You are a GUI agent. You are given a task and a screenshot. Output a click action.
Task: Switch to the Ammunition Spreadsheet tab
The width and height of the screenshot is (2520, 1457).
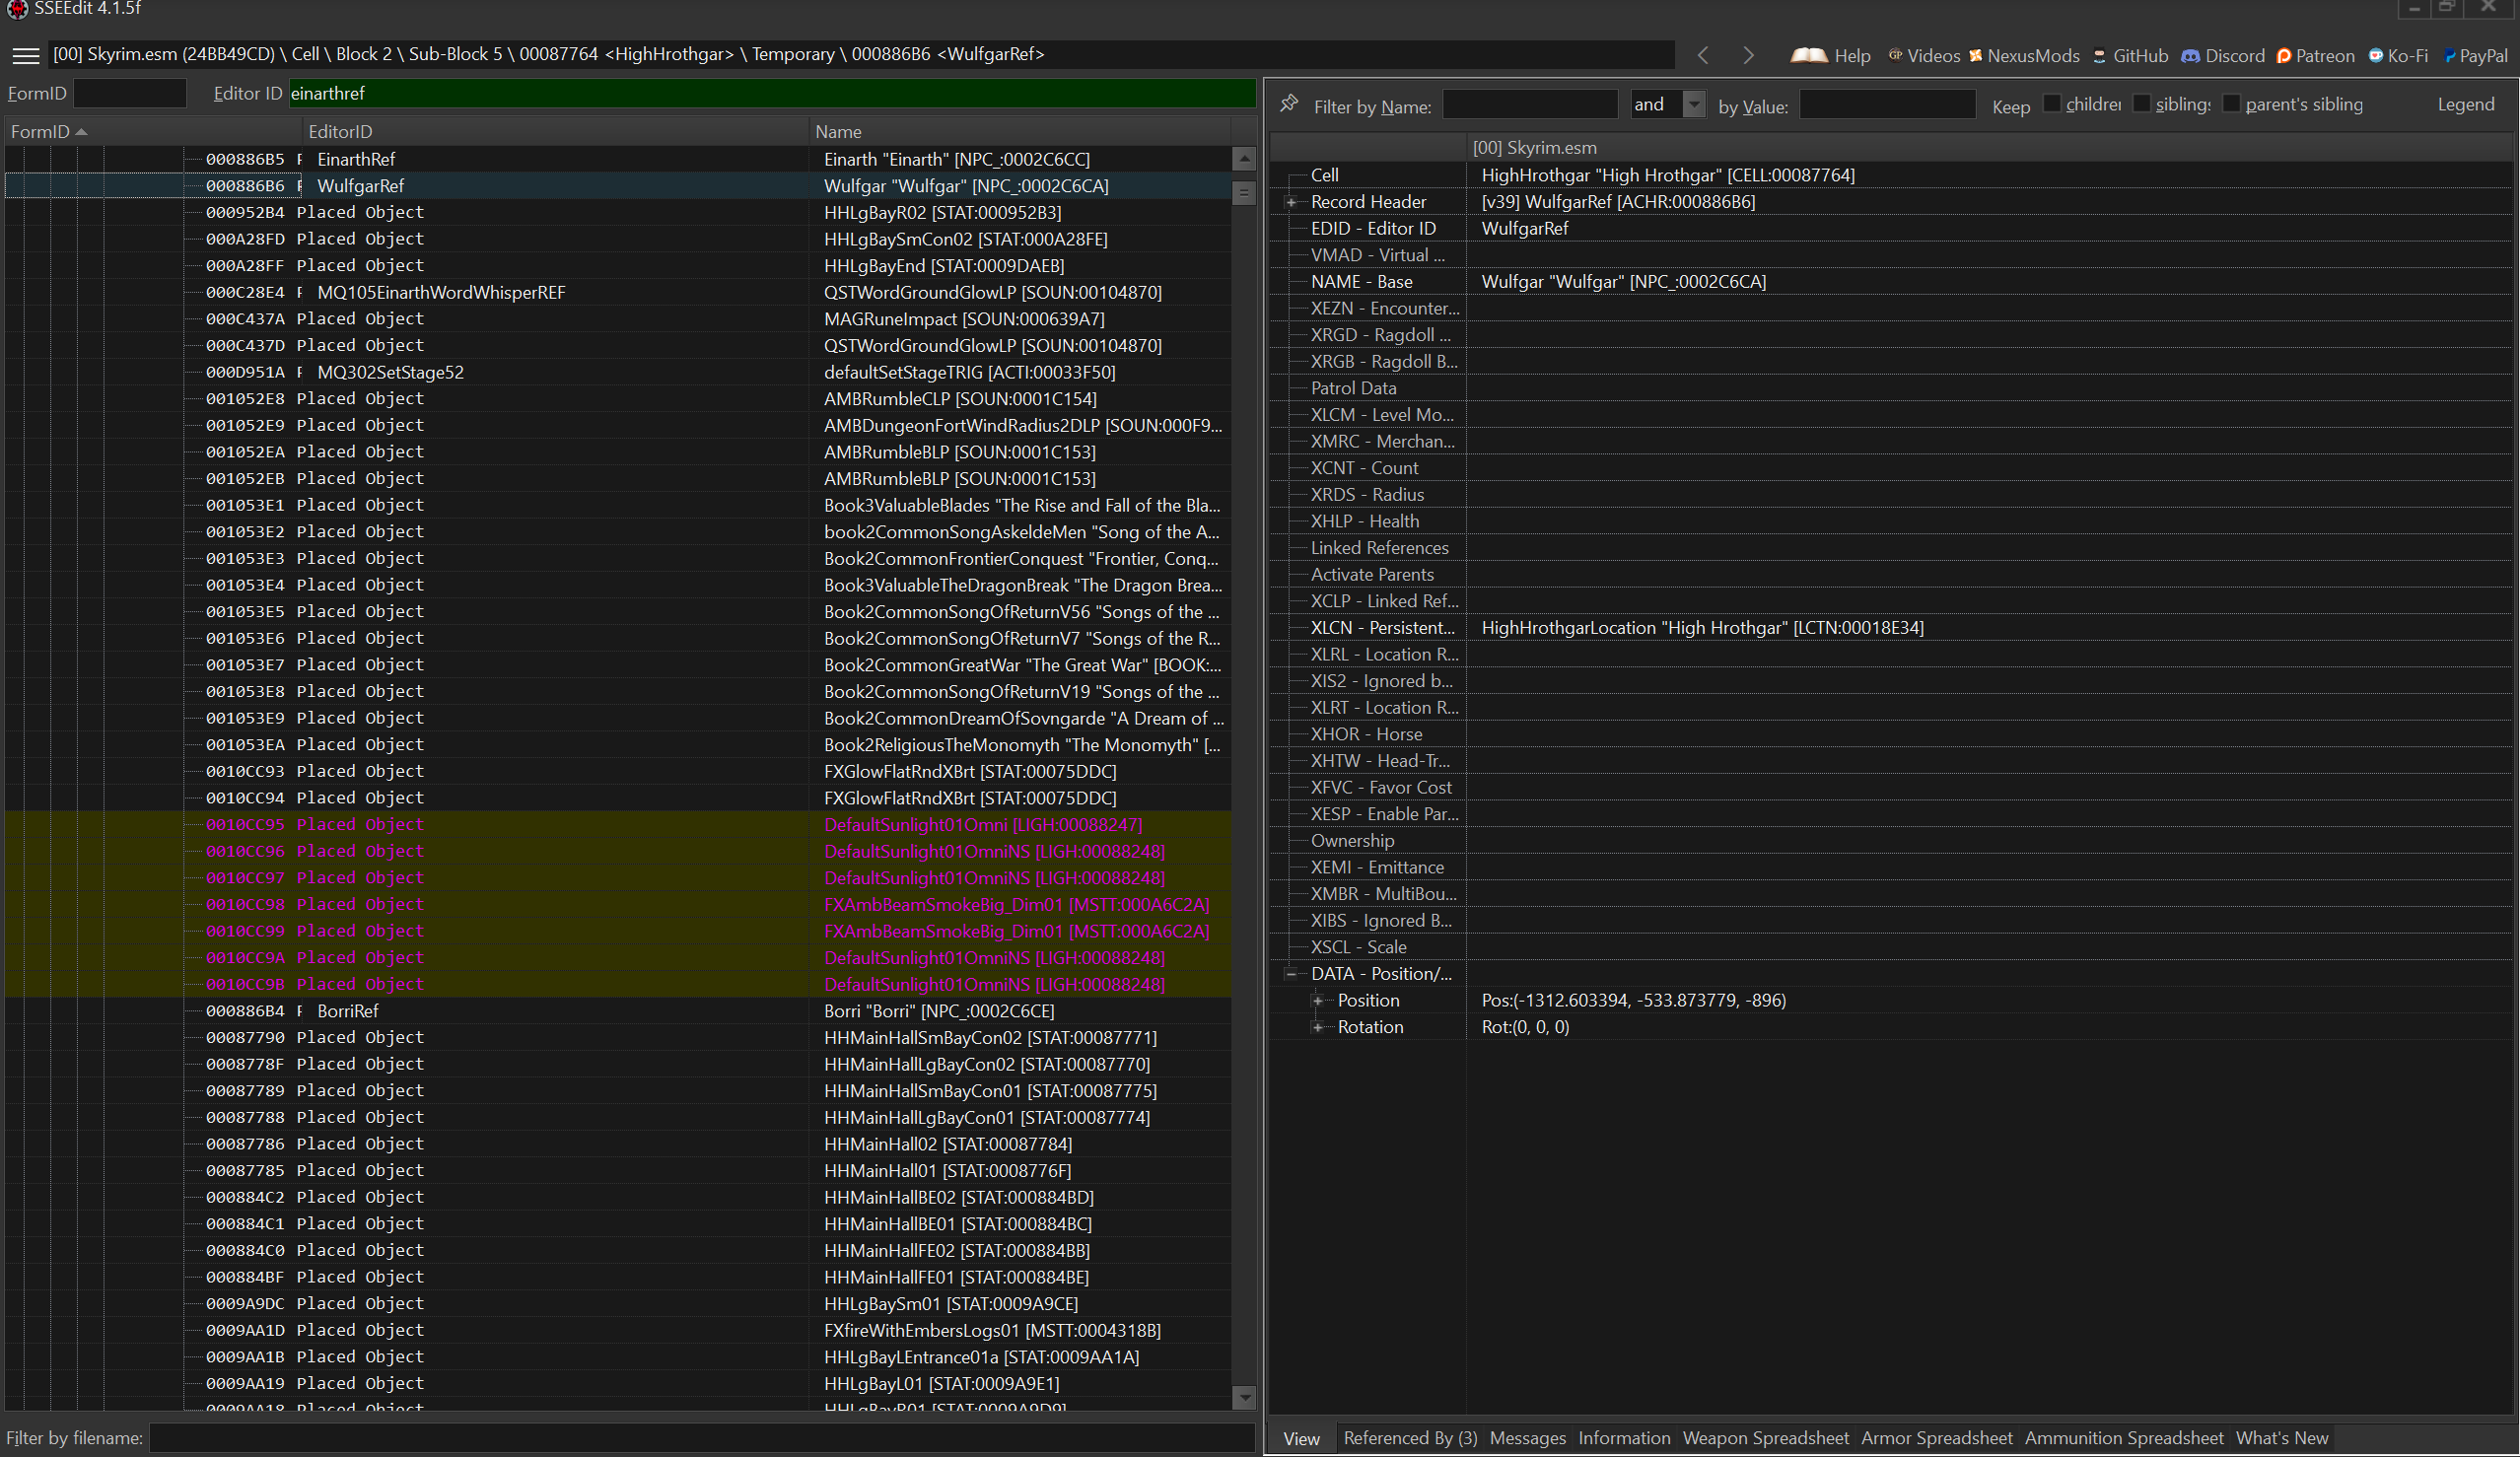coord(2124,1438)
